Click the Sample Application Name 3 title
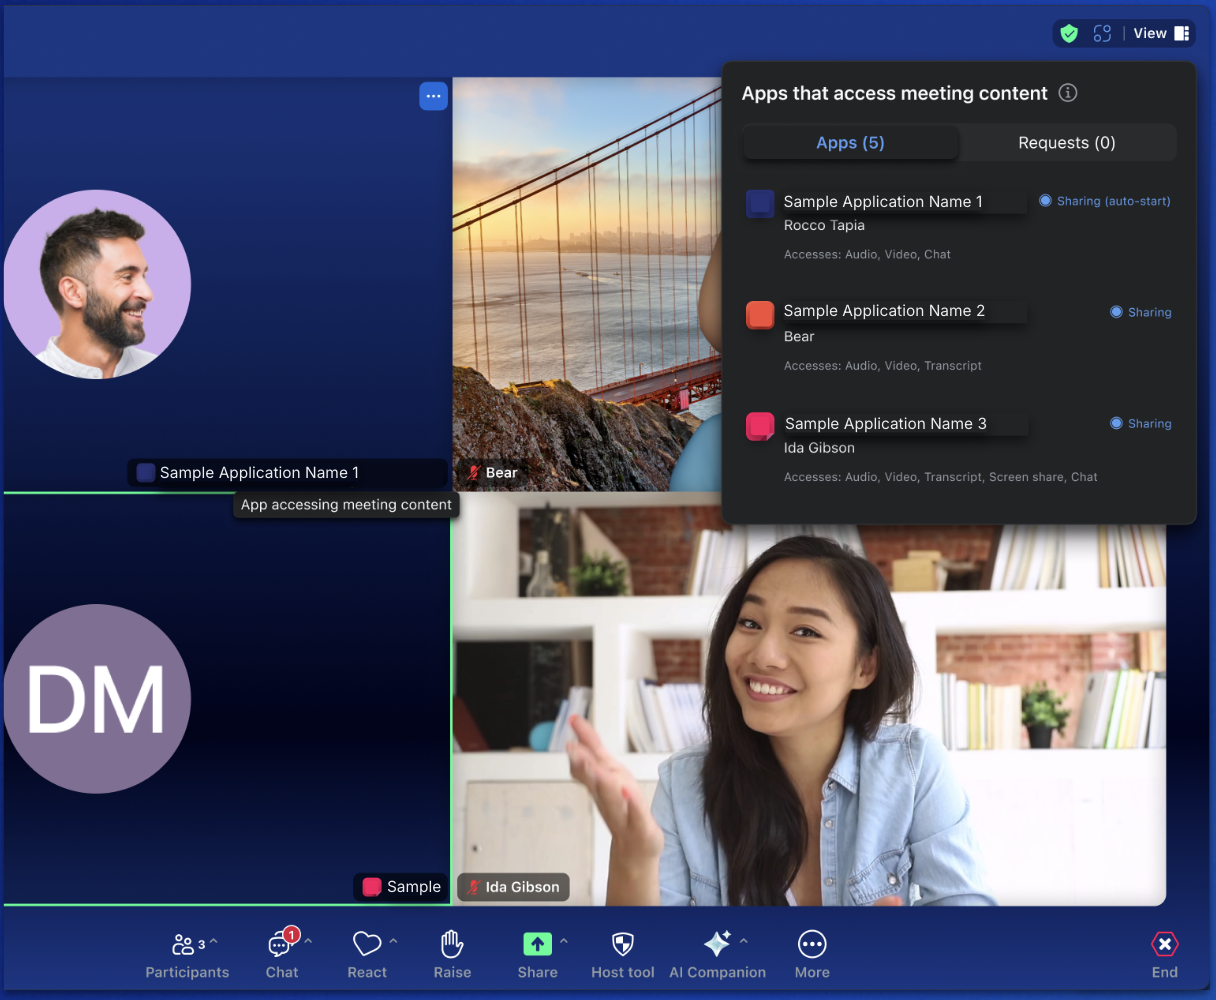This screenshot has width=1216, height=1000. click(x=885, y=424)
